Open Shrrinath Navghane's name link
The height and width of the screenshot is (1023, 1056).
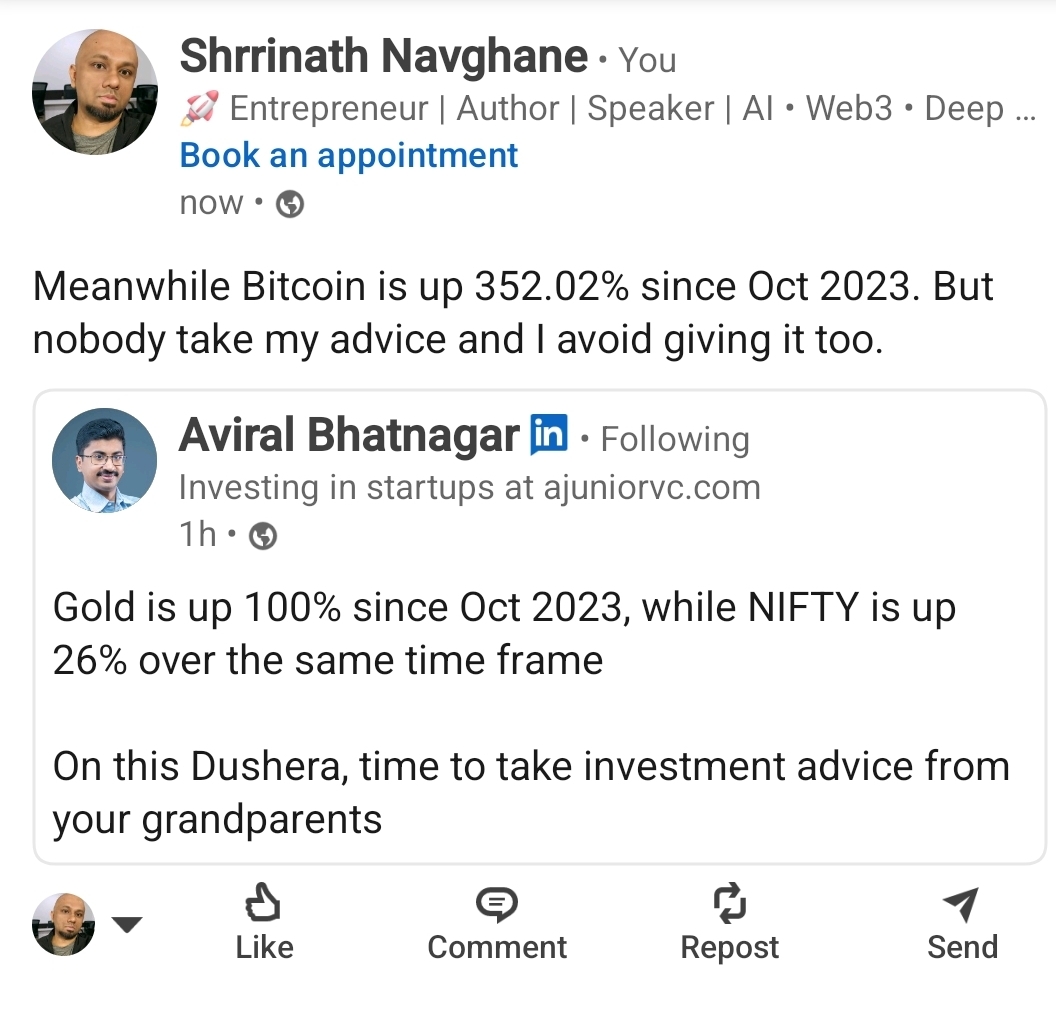[x=383, y=58]
